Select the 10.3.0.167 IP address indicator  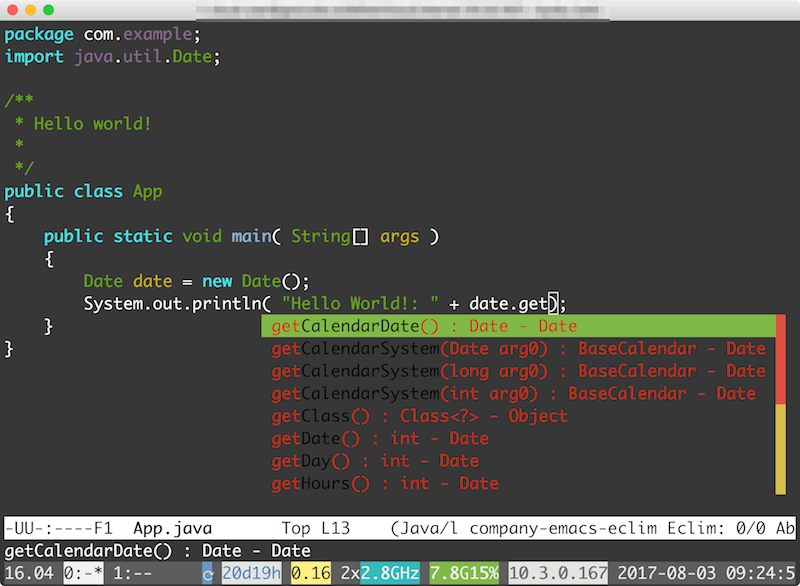(557, 573)
